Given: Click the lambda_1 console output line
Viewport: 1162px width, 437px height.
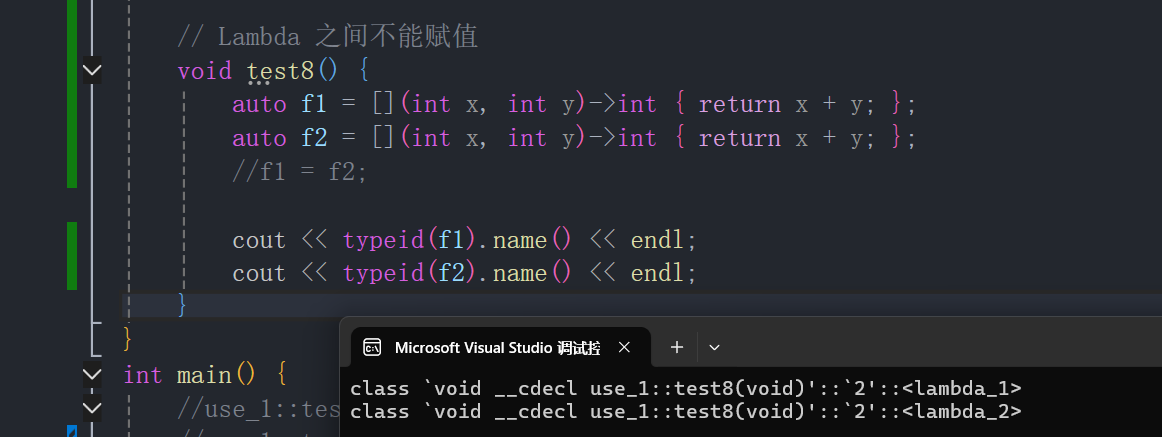Looking at the screenshot, I should [685, 388].
